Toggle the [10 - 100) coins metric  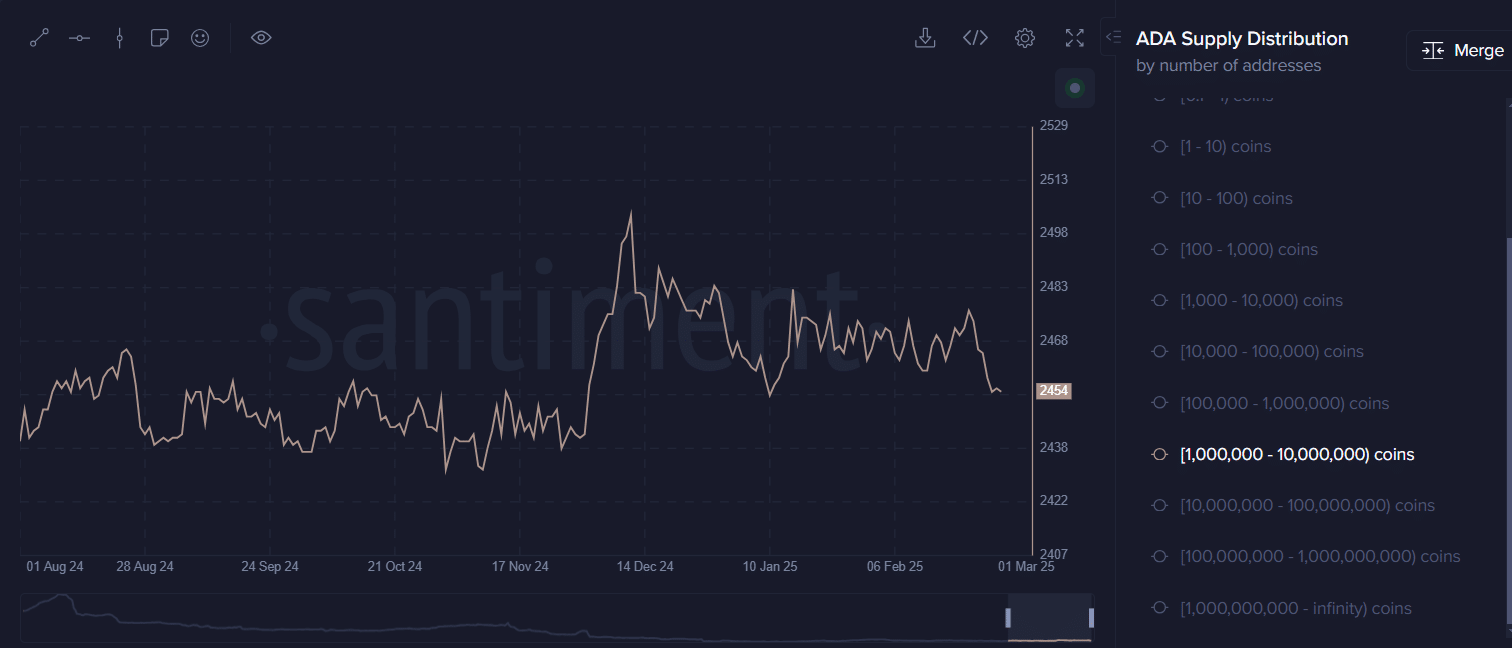pyautogui.click(x=1222, y=198)
